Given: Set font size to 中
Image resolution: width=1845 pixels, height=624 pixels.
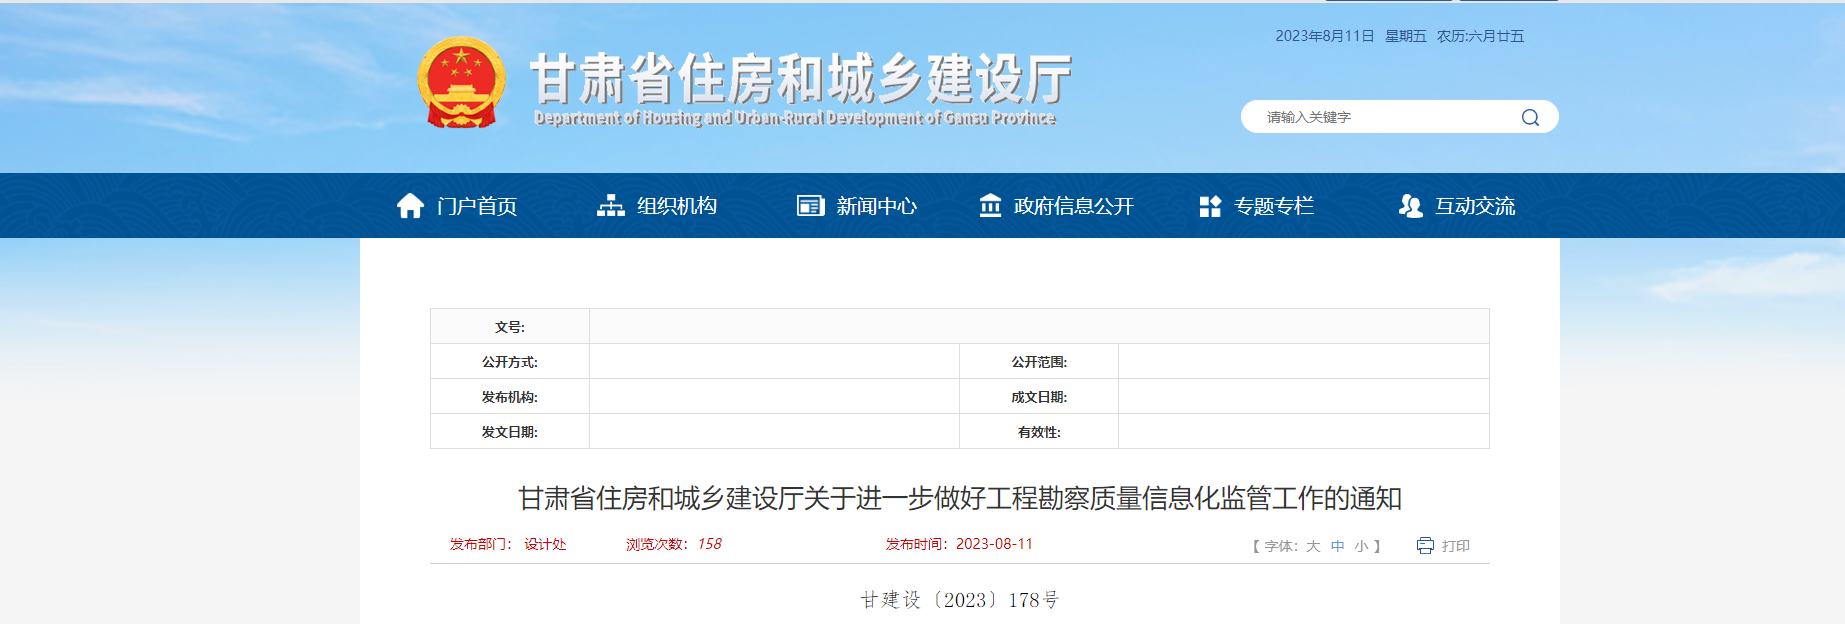Looking at the screenshot, I should click(1338, 546).
